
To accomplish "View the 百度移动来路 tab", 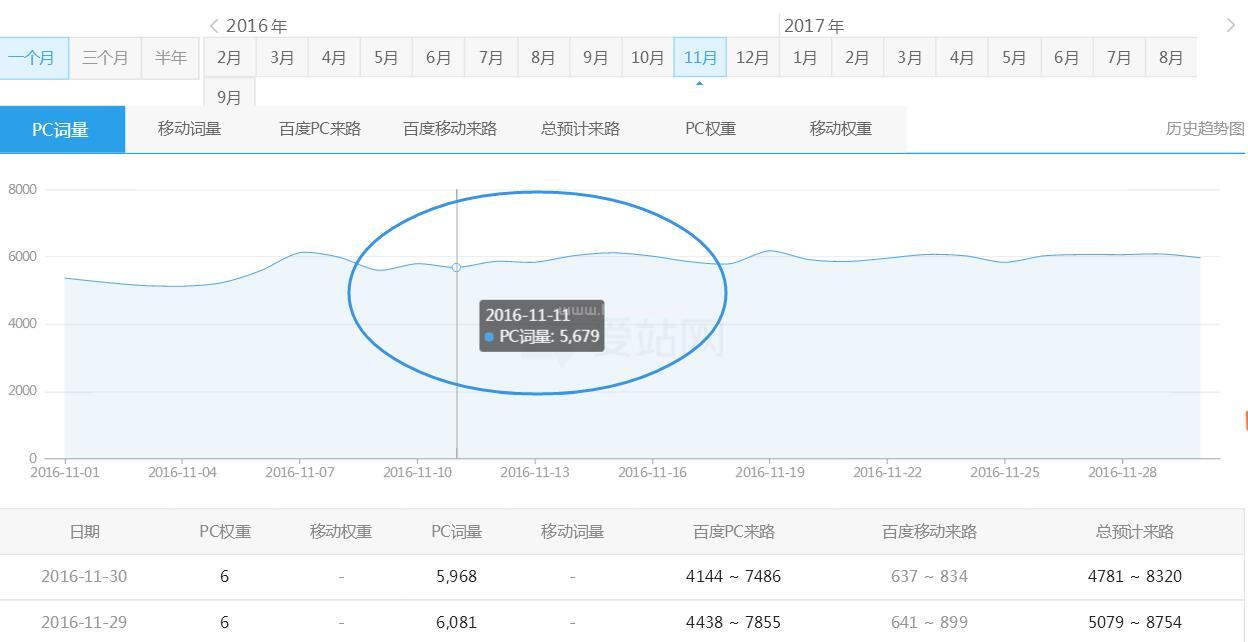I will tap(450, 129).
